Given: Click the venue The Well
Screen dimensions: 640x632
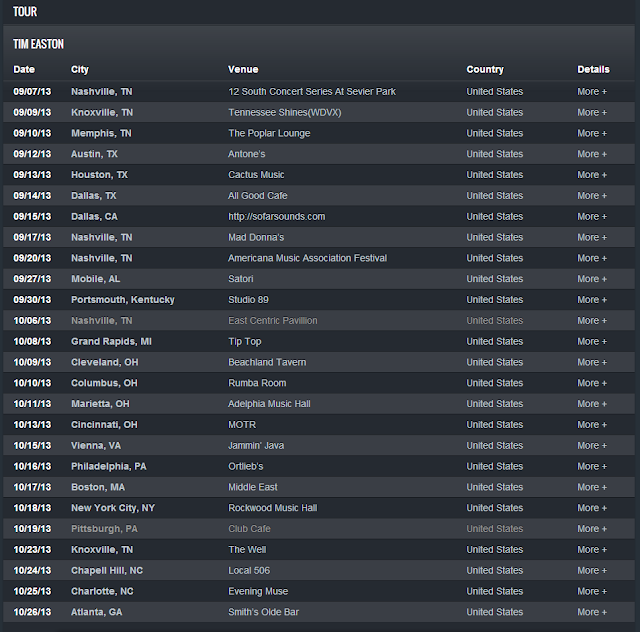Looking at the screenshot, I should coord(247,550).
